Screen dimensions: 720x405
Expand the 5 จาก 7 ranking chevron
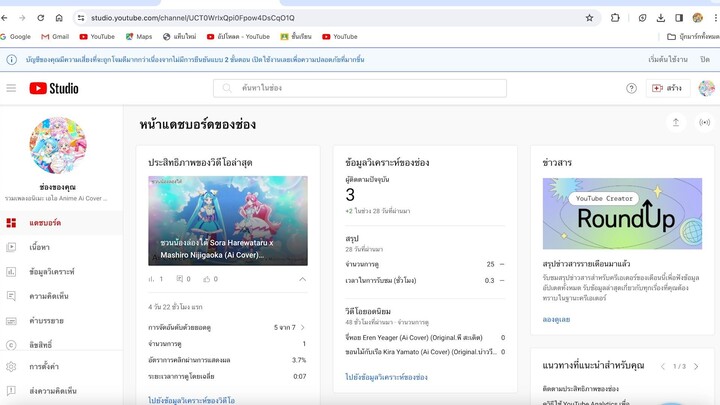pyautogui.click(x=303, y=327)
